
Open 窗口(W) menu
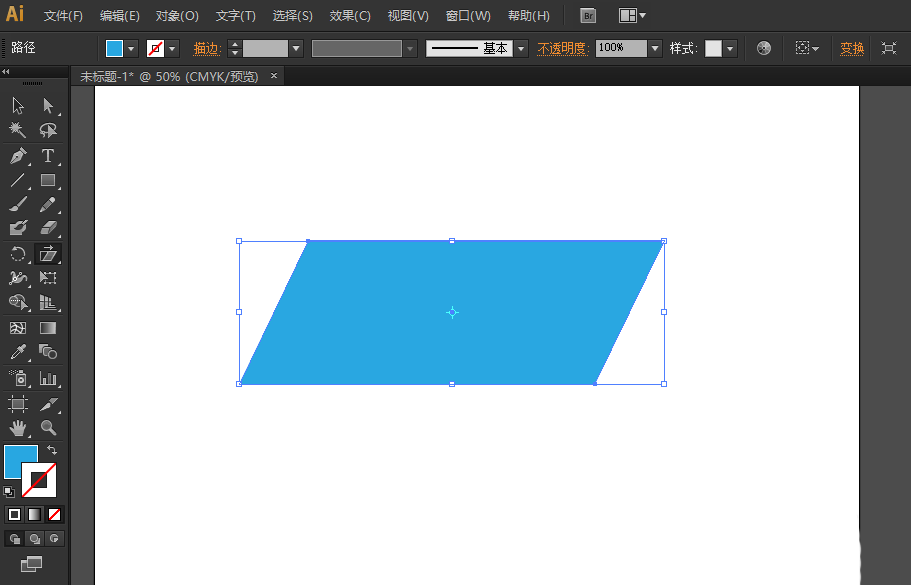(x=468, y=16)
